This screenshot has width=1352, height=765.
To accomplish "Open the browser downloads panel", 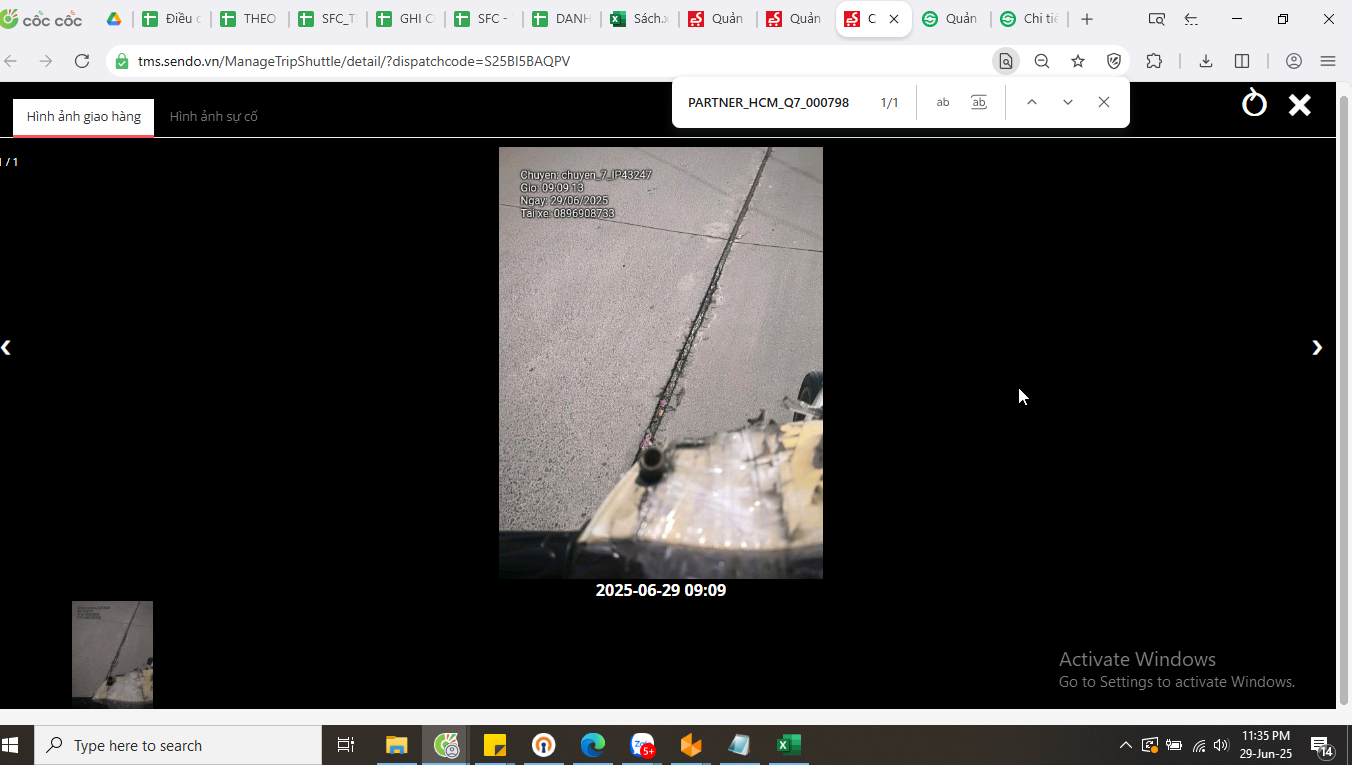I will pyautogui.click(x=1206, y=61).
